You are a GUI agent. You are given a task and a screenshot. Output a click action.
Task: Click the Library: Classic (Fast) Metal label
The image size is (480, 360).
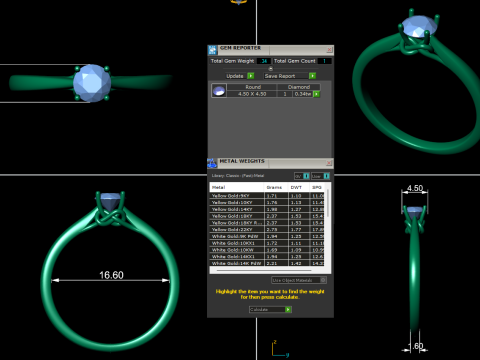coord(238,176)
